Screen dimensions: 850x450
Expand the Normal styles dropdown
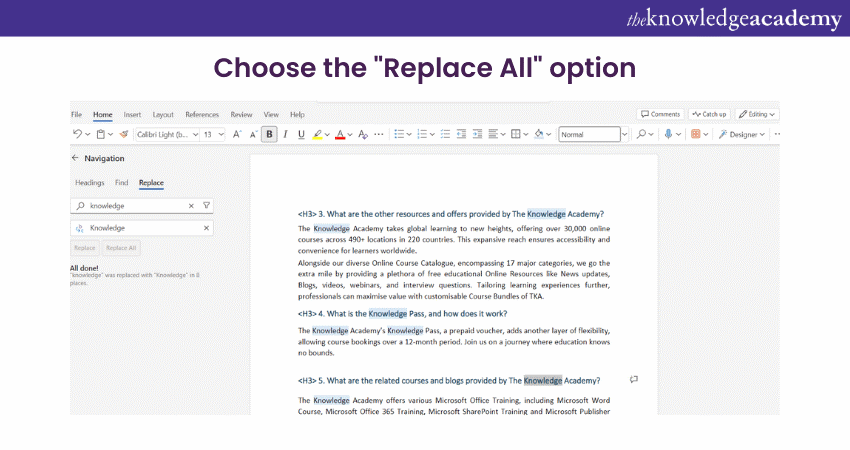(625, 134)
